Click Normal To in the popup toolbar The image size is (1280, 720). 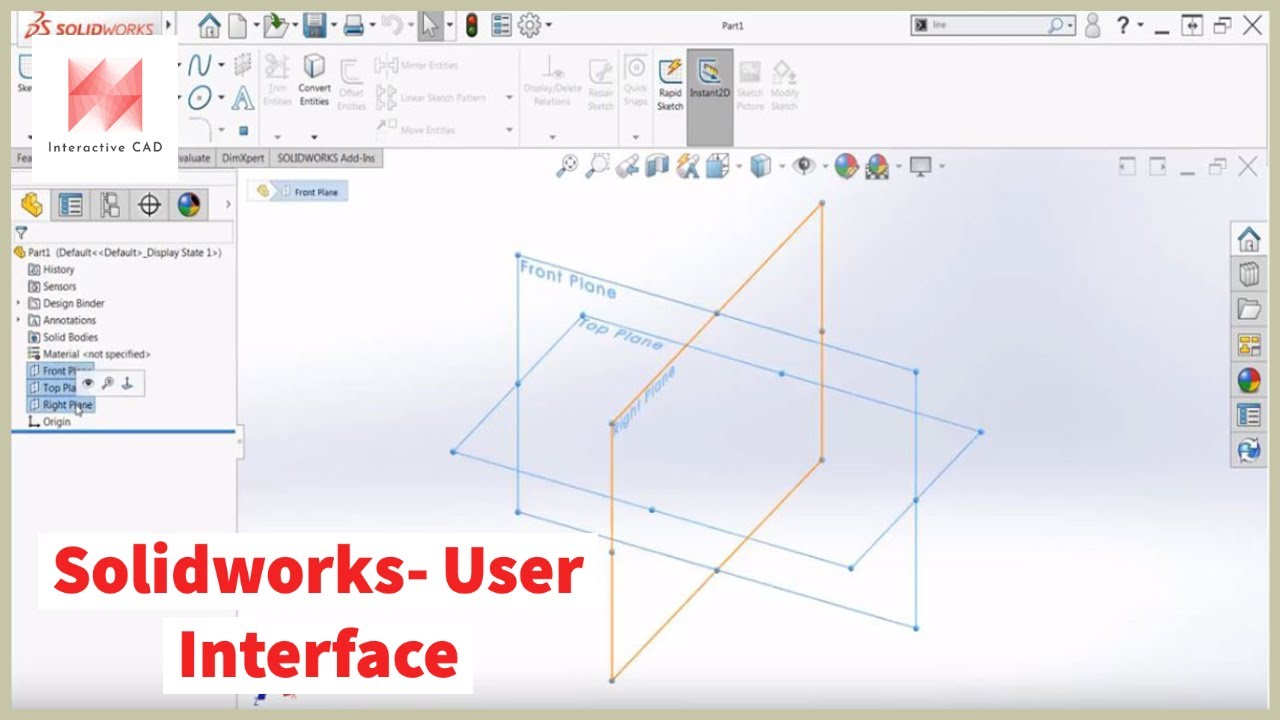[127, 383]
